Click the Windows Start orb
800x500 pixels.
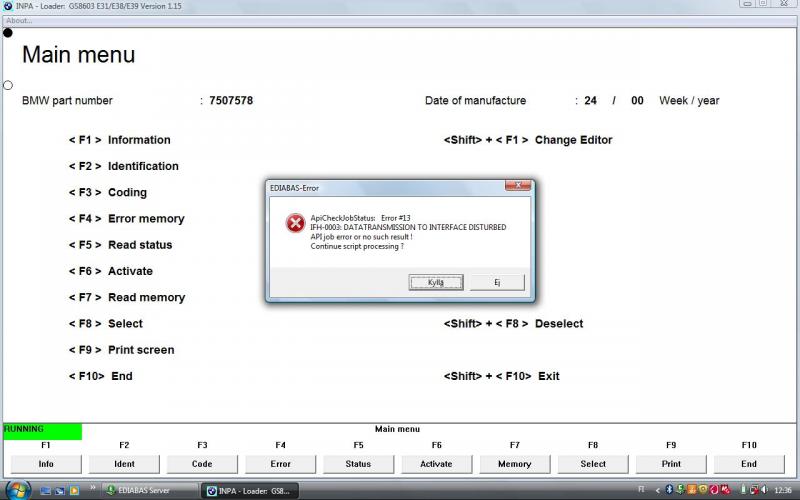17,490
